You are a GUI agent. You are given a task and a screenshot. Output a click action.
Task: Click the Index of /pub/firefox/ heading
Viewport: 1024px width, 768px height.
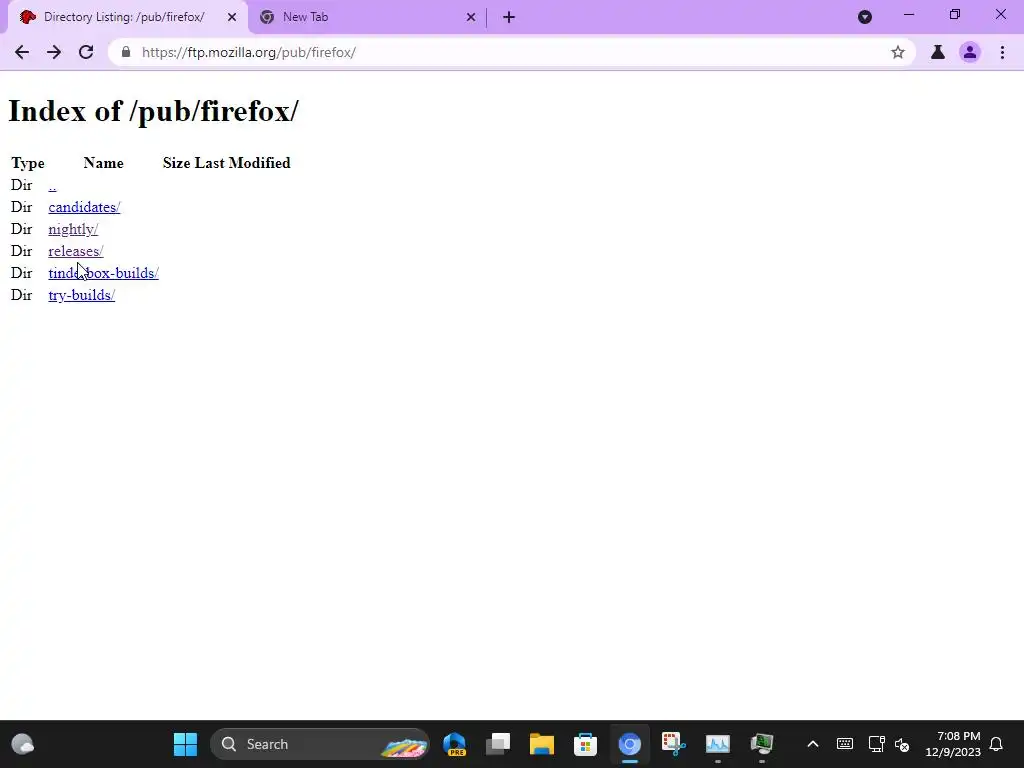click(153, 111)
